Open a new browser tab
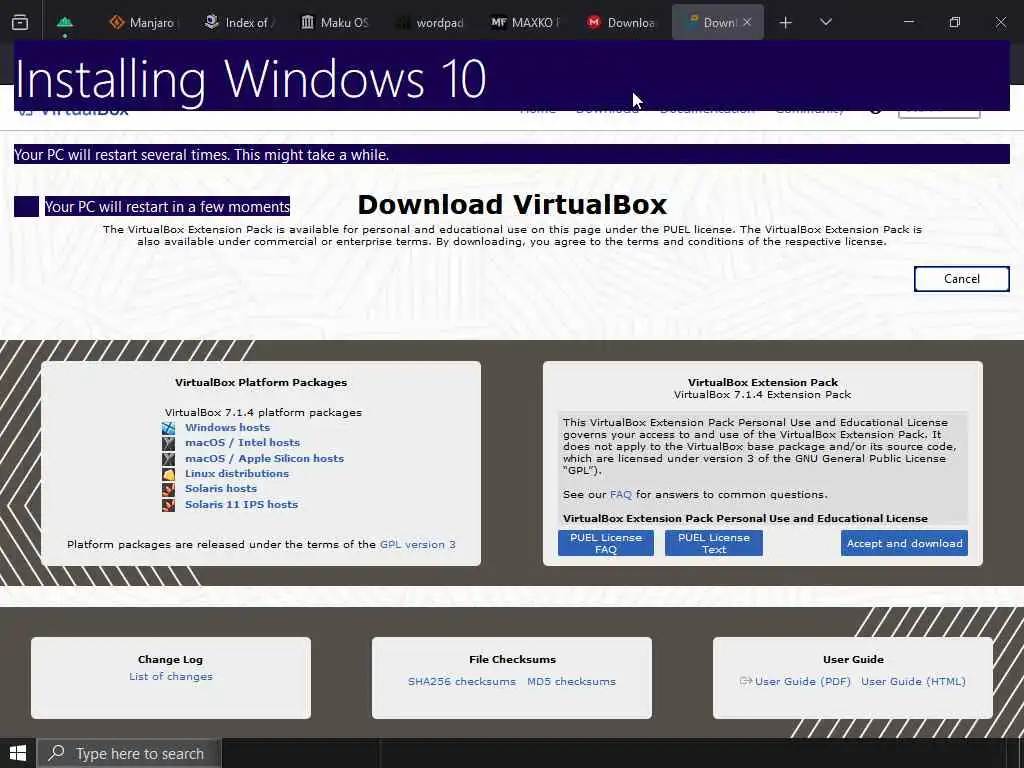Image resolution: width=1024 pixels, height=768 pixels. pos(786,23)
